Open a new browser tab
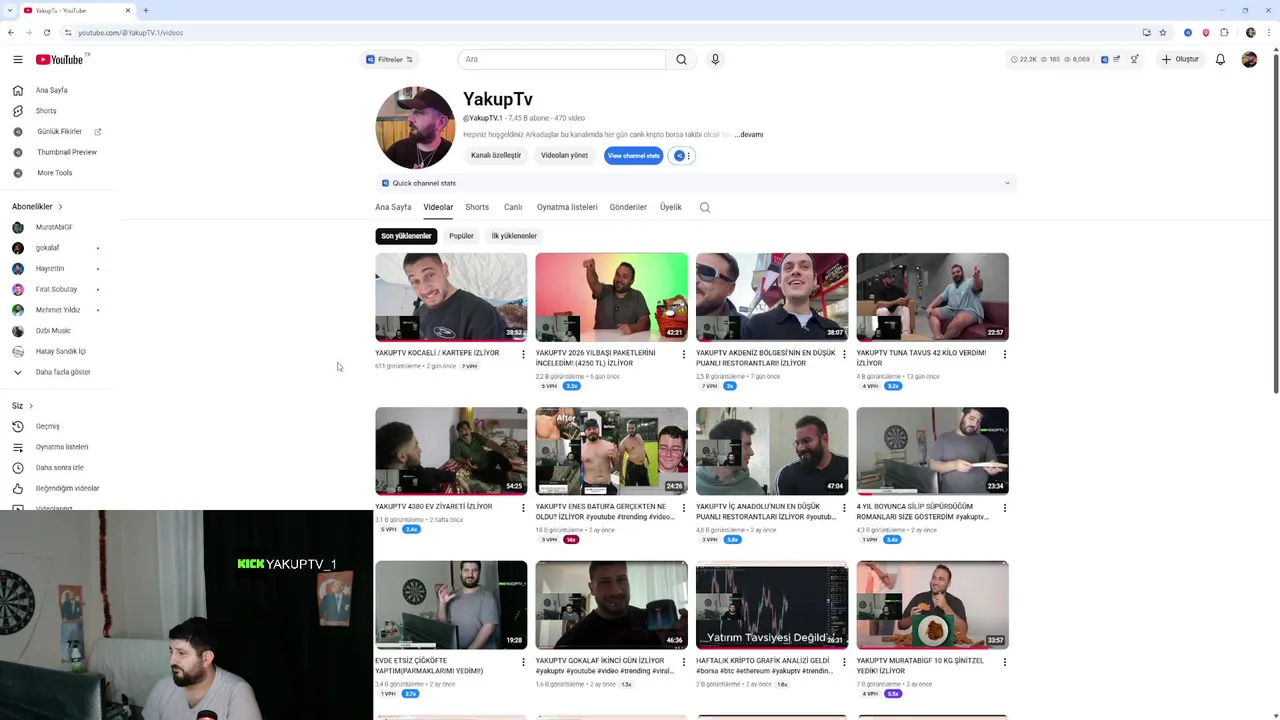The image size is (1280, 720). [x=146, y=10]
